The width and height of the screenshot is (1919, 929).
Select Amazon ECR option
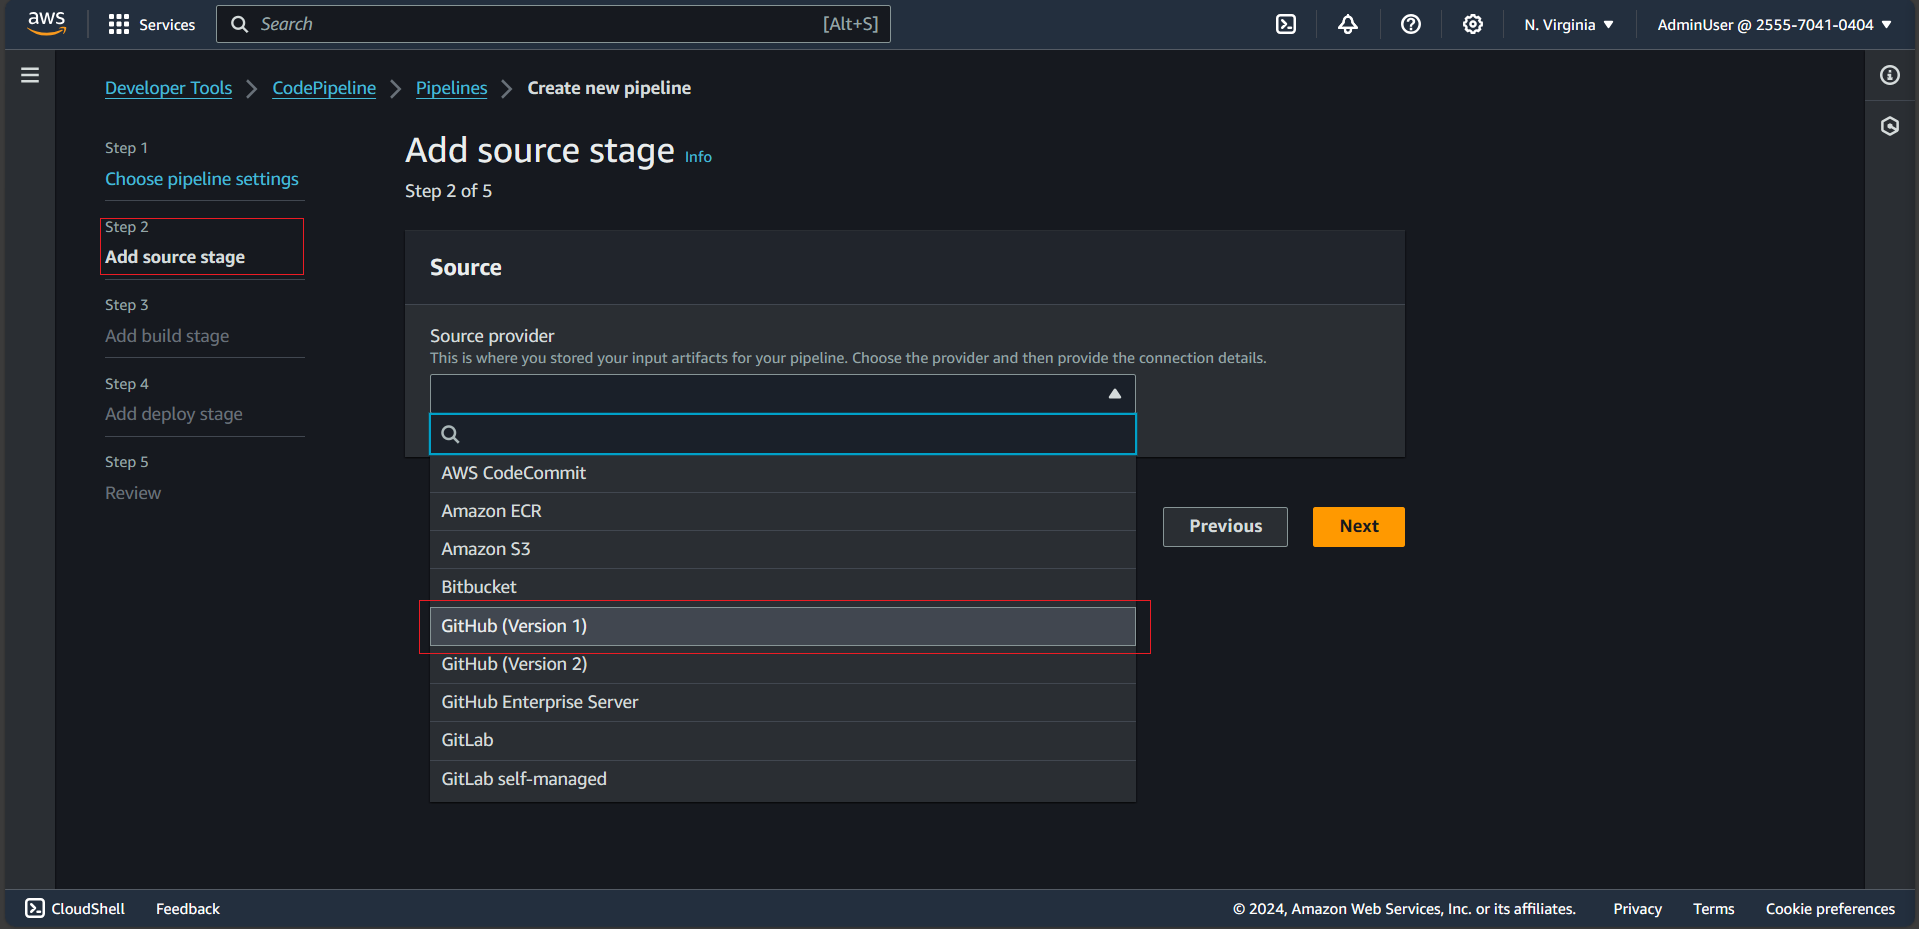(783, 511)
